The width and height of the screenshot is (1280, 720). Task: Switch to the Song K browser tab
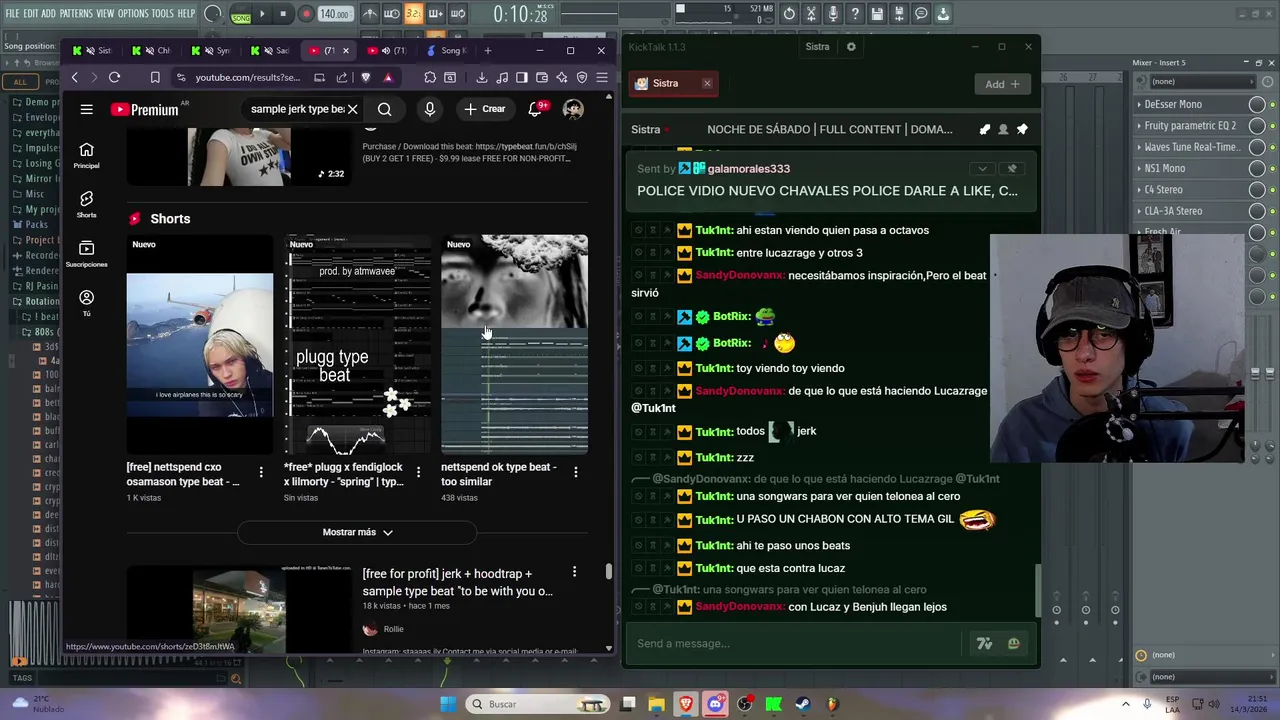pyautogui.click(x=445, y=50)
